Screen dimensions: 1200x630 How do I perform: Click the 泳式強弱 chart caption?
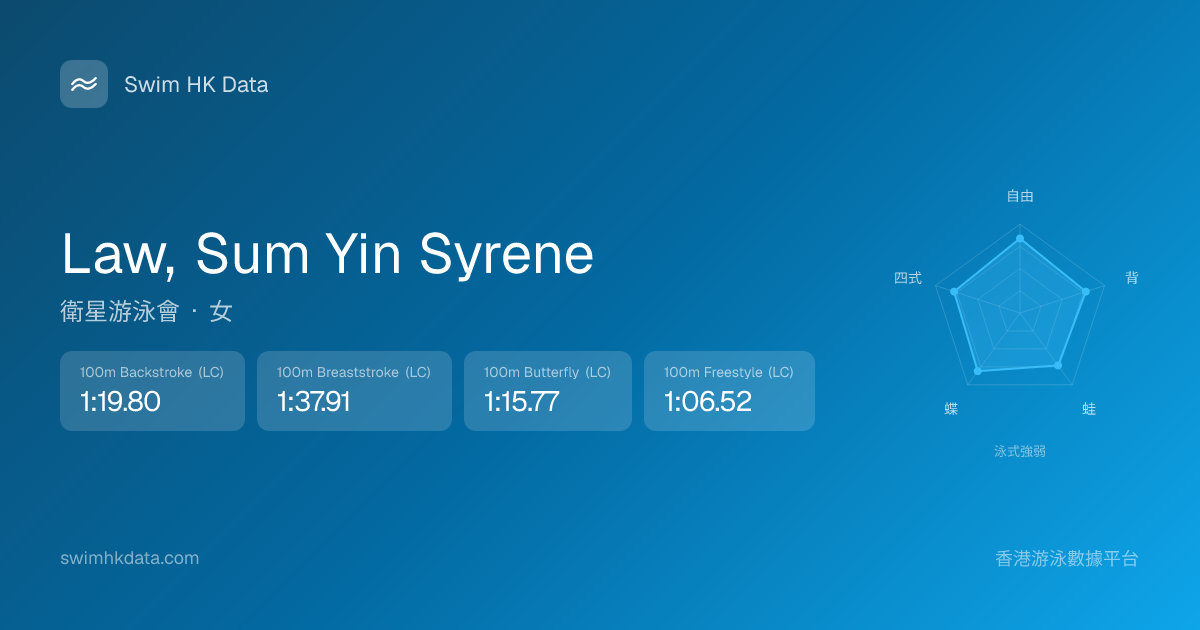coord(1020,451)
